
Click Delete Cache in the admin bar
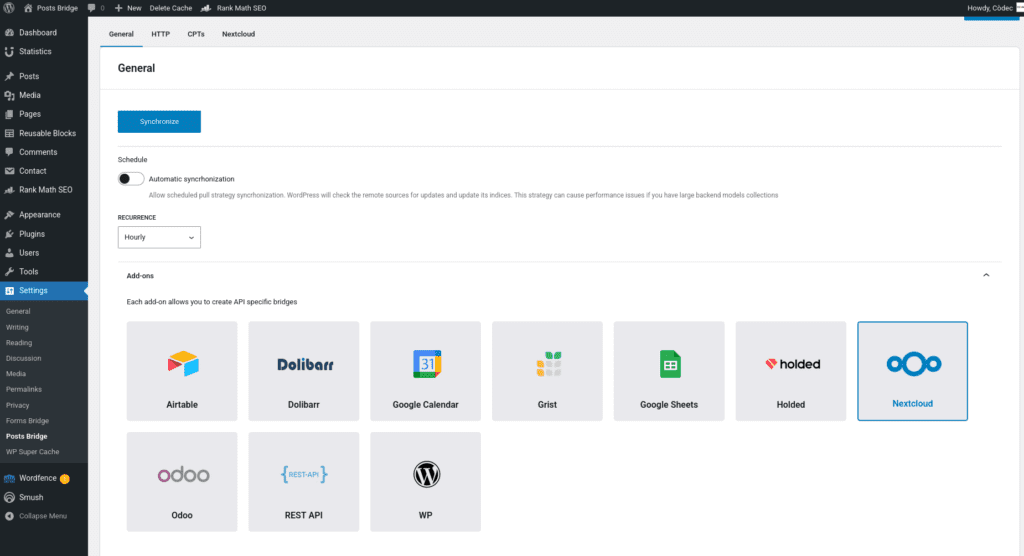170,8
